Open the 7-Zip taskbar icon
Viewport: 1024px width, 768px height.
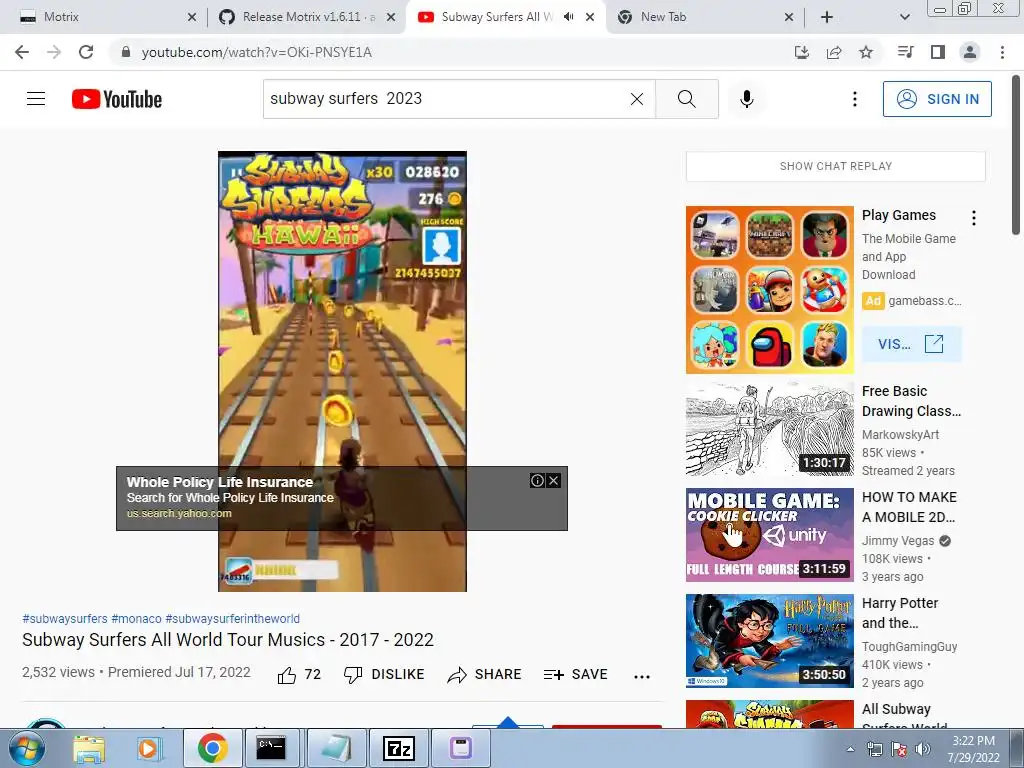pos(398,748)
